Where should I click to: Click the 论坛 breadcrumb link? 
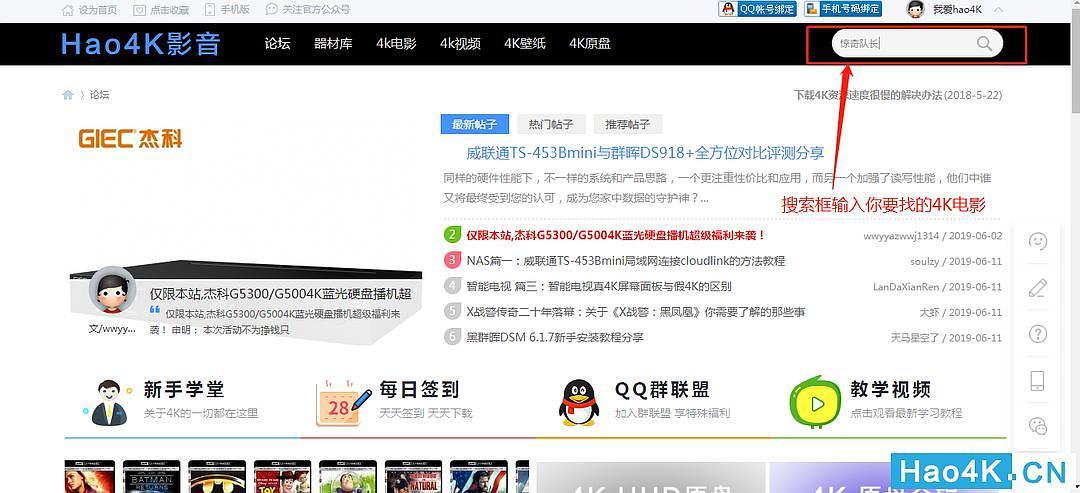point(99,95)
